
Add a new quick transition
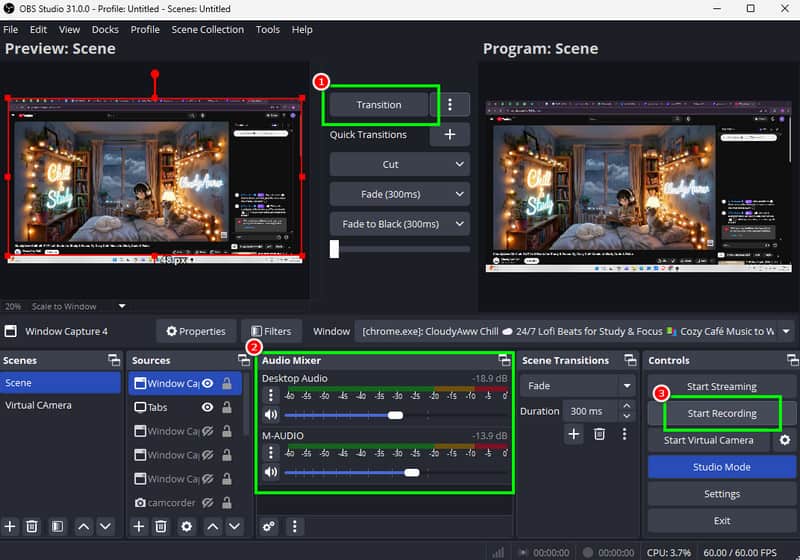click(x=449, y=135)
